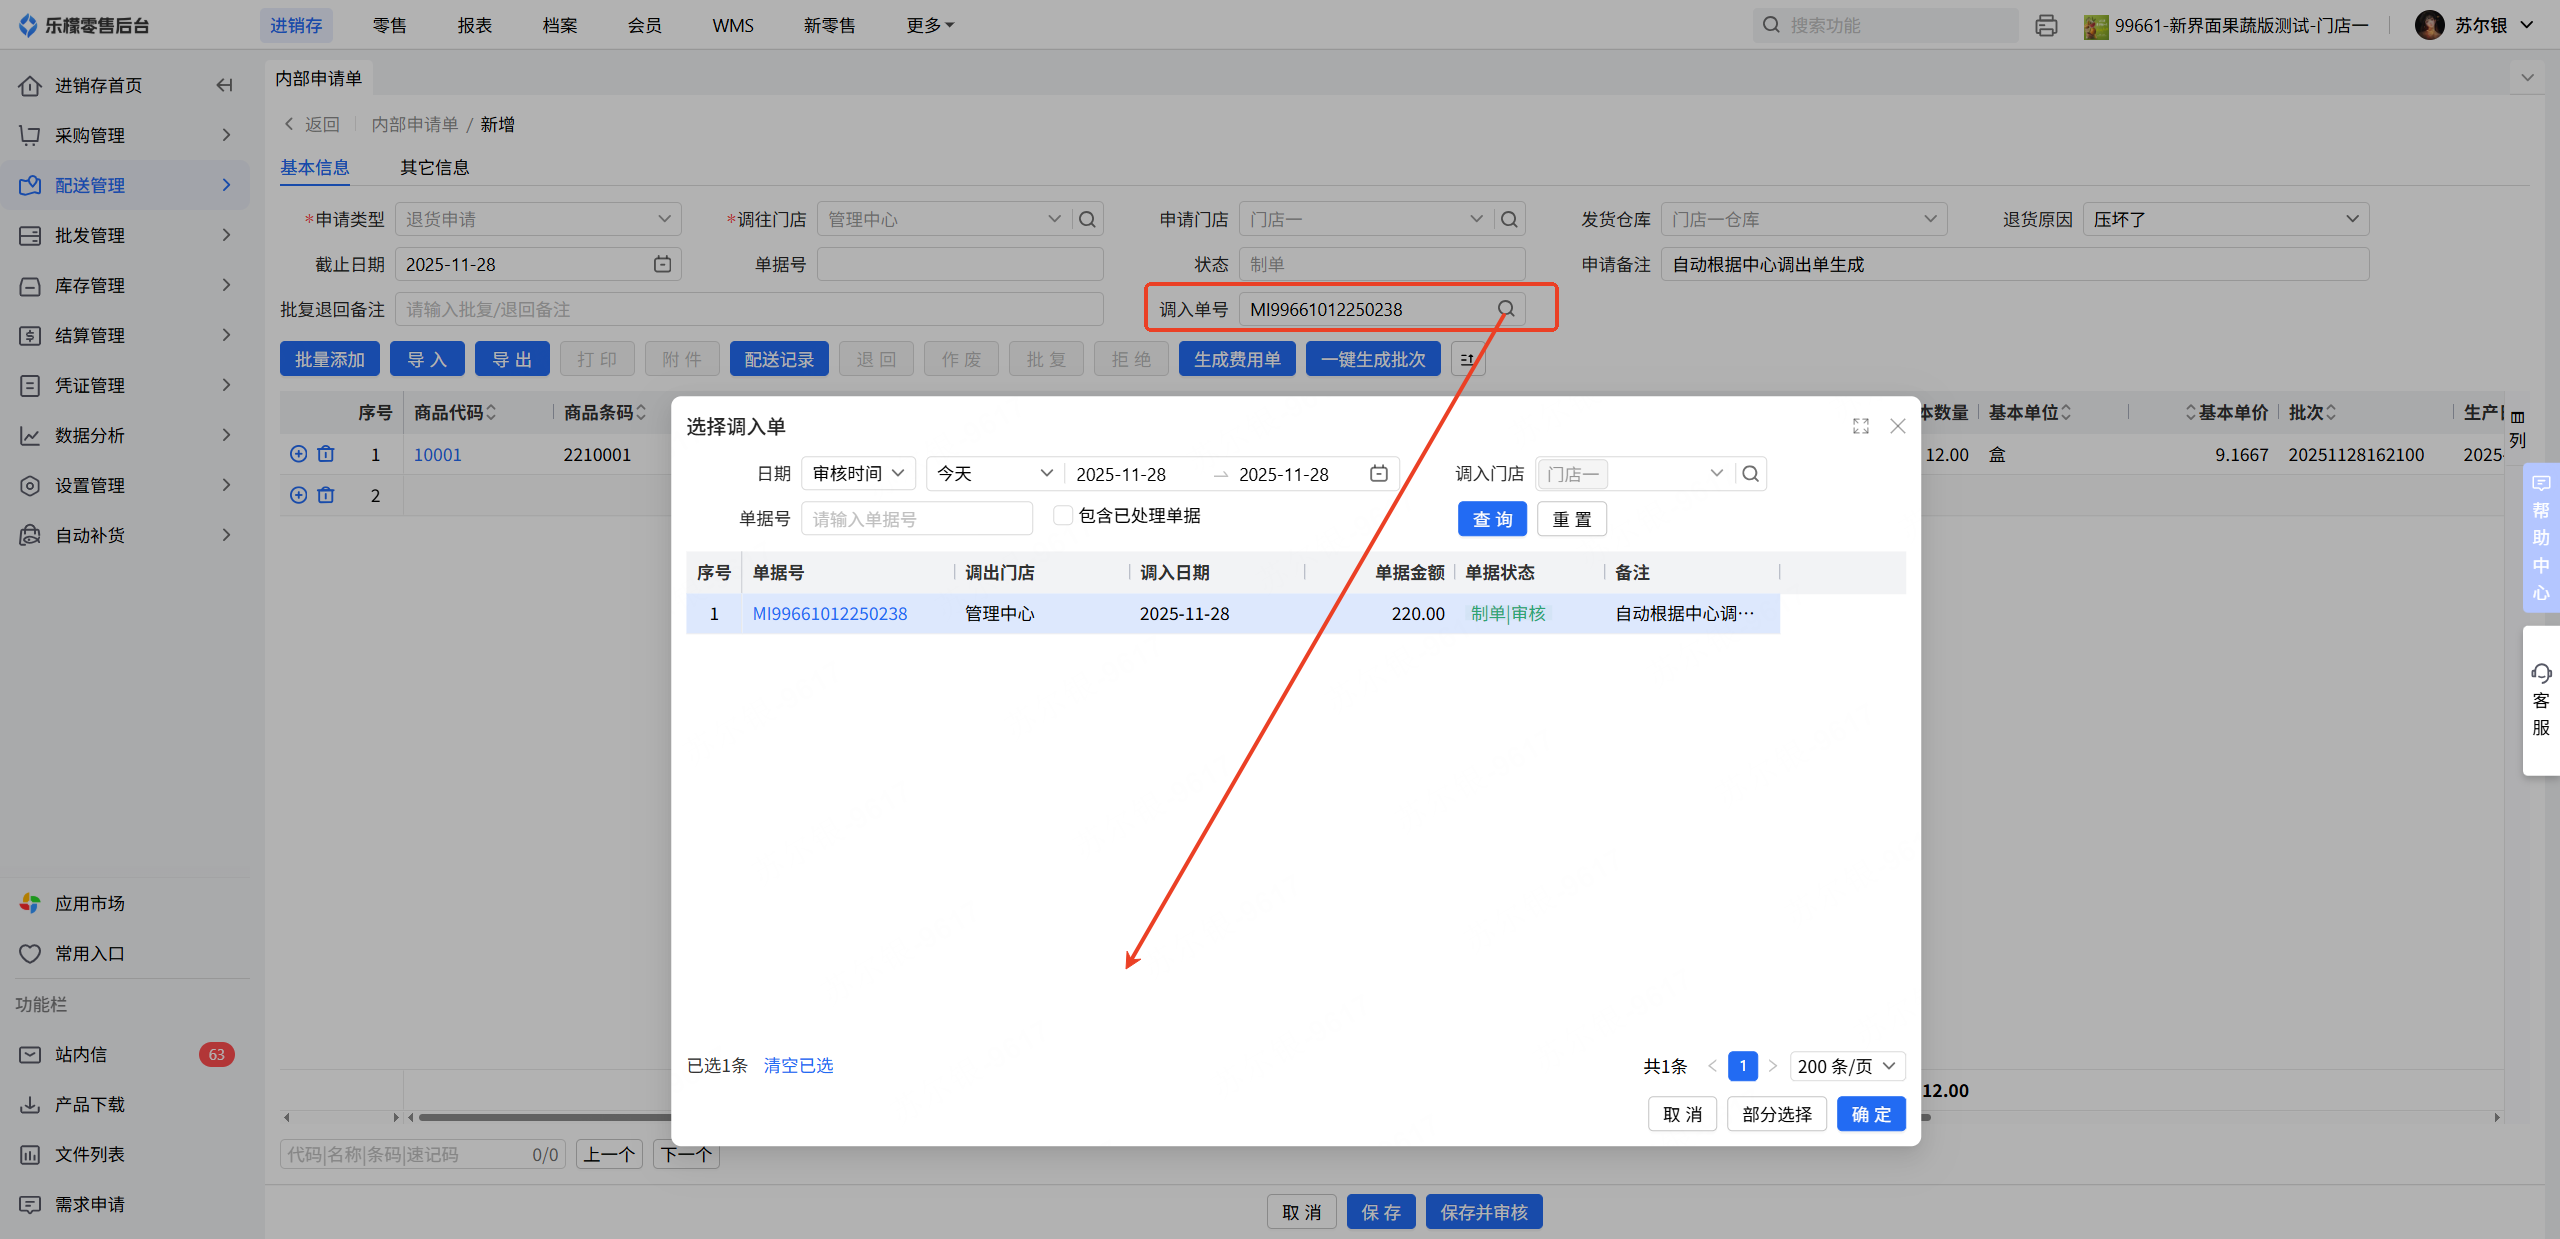
Task: Click delete trash icon on row 1
Action: [x=326, y=454]
